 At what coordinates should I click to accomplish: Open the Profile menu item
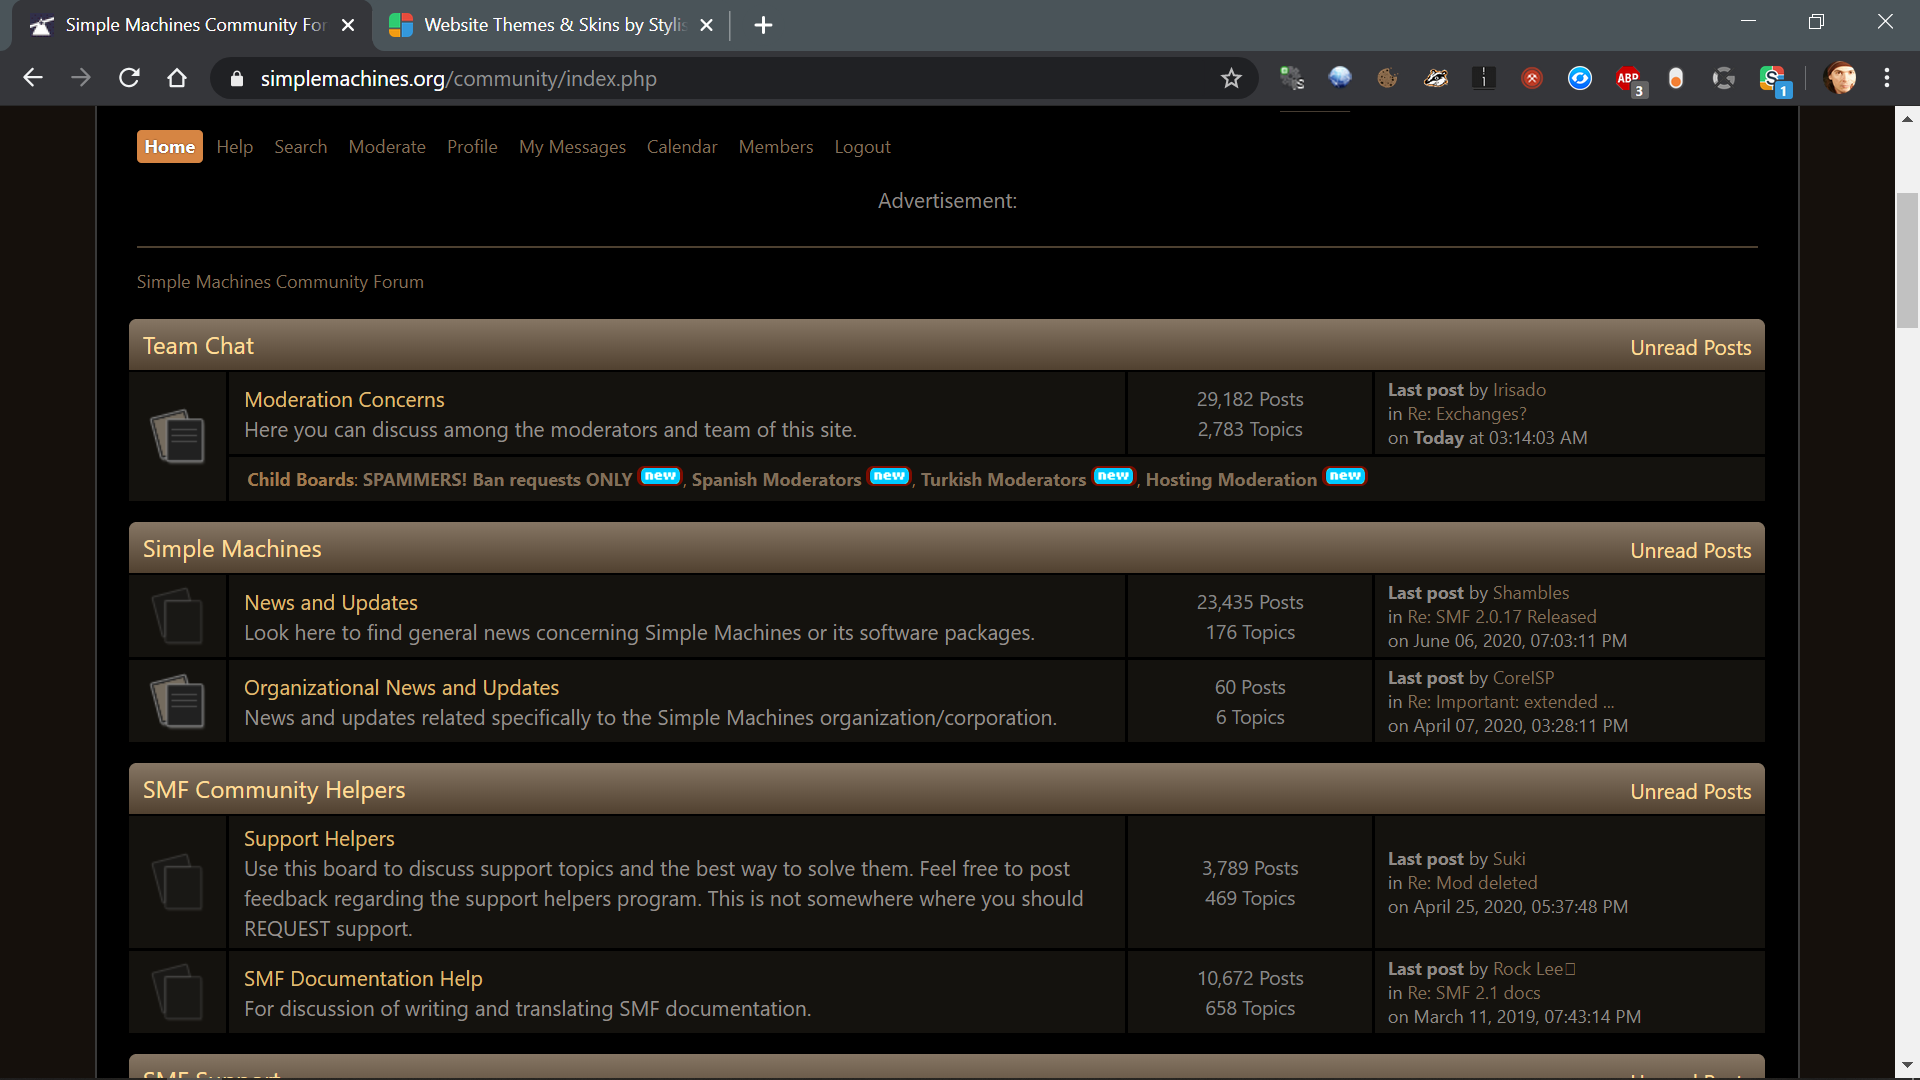pos(472,147)
